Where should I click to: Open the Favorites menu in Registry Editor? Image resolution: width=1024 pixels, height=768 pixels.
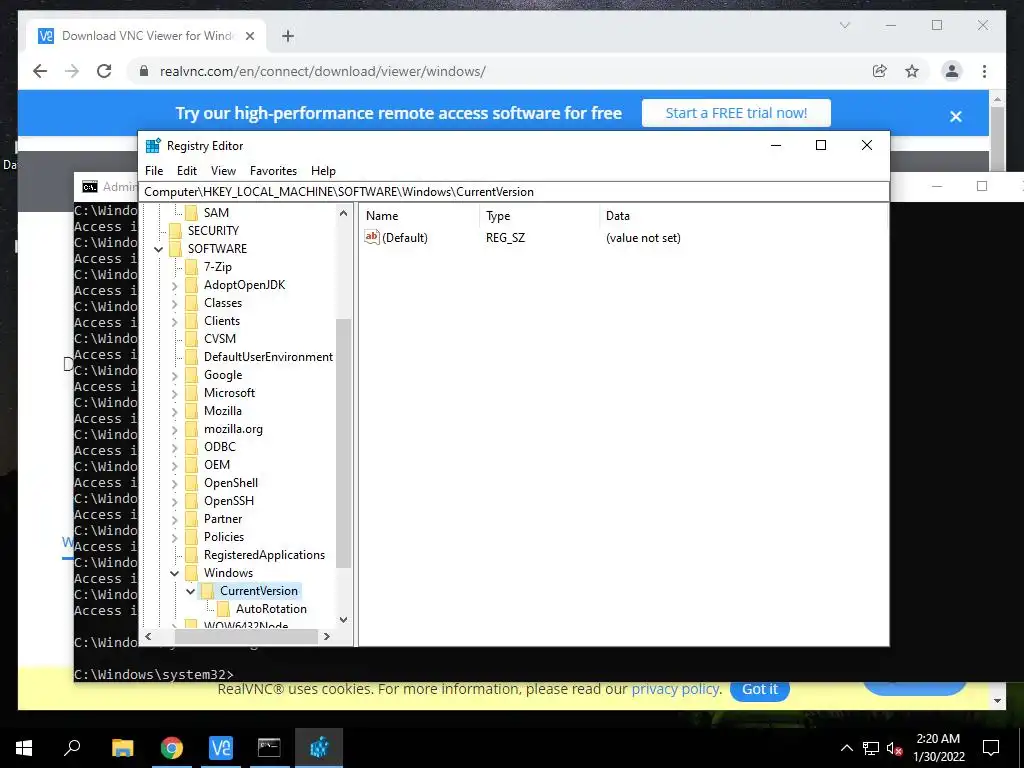273,170
